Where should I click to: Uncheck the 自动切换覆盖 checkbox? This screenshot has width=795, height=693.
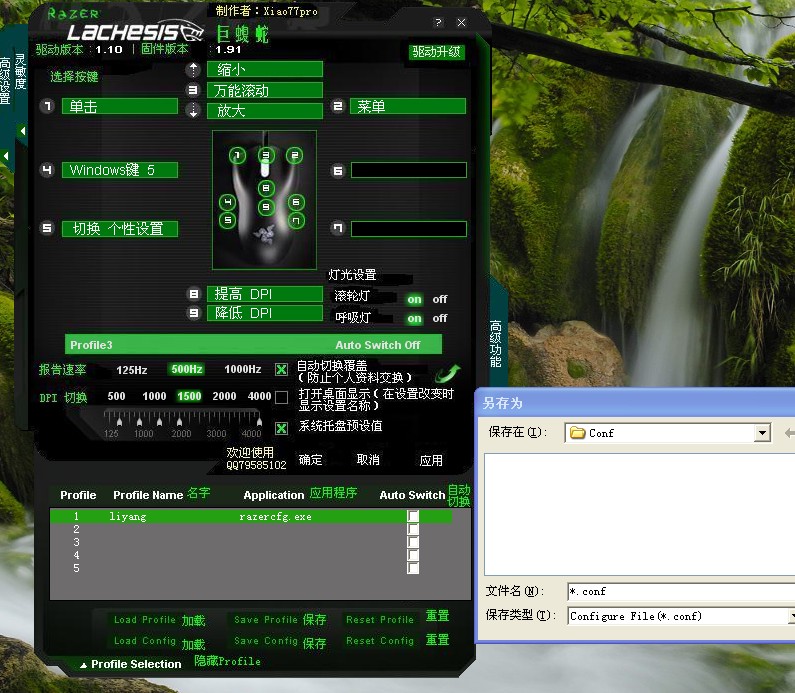coord(282,370)
